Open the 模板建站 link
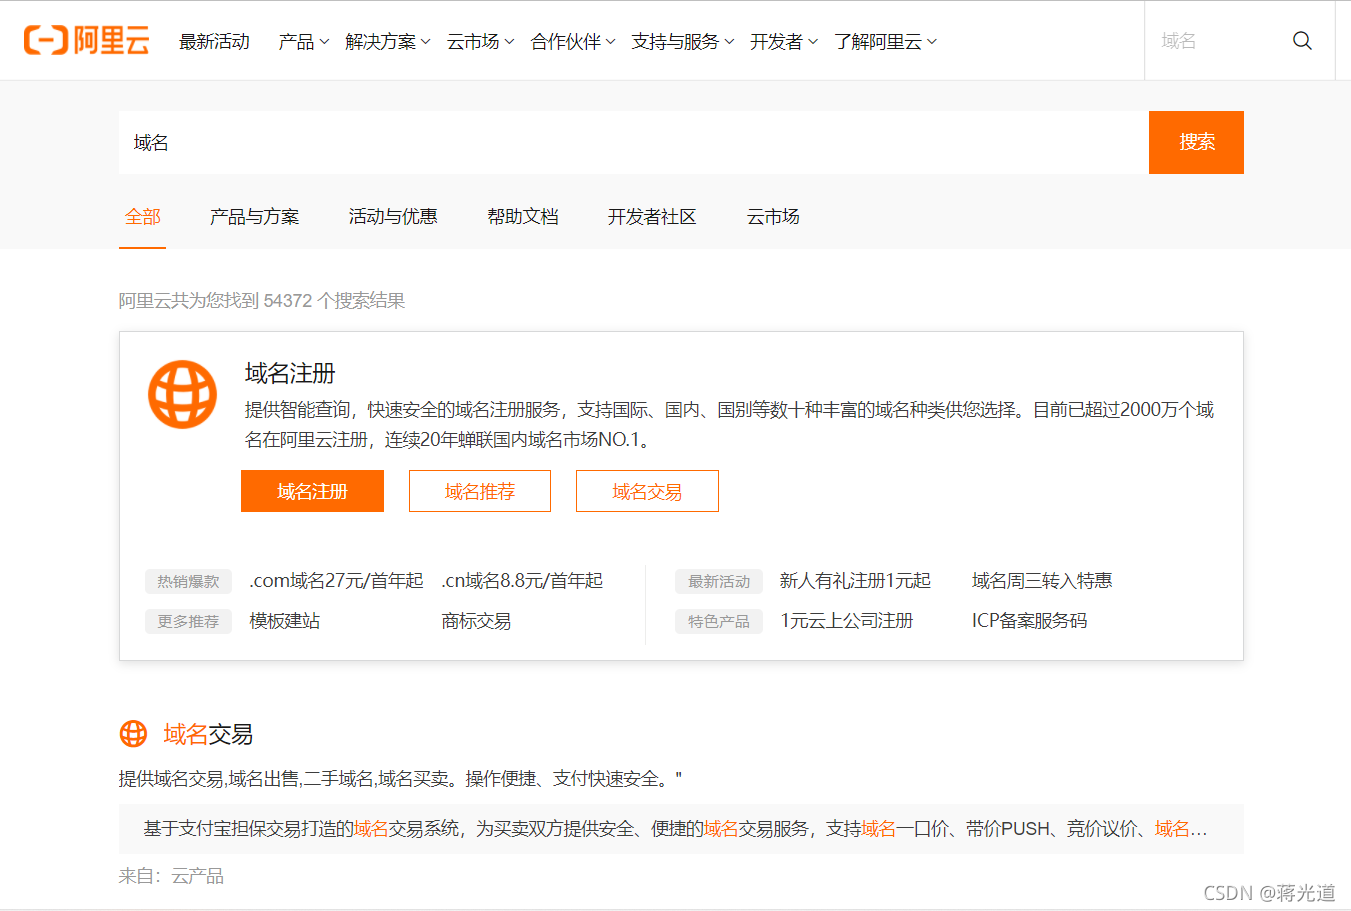 [285, 621]
